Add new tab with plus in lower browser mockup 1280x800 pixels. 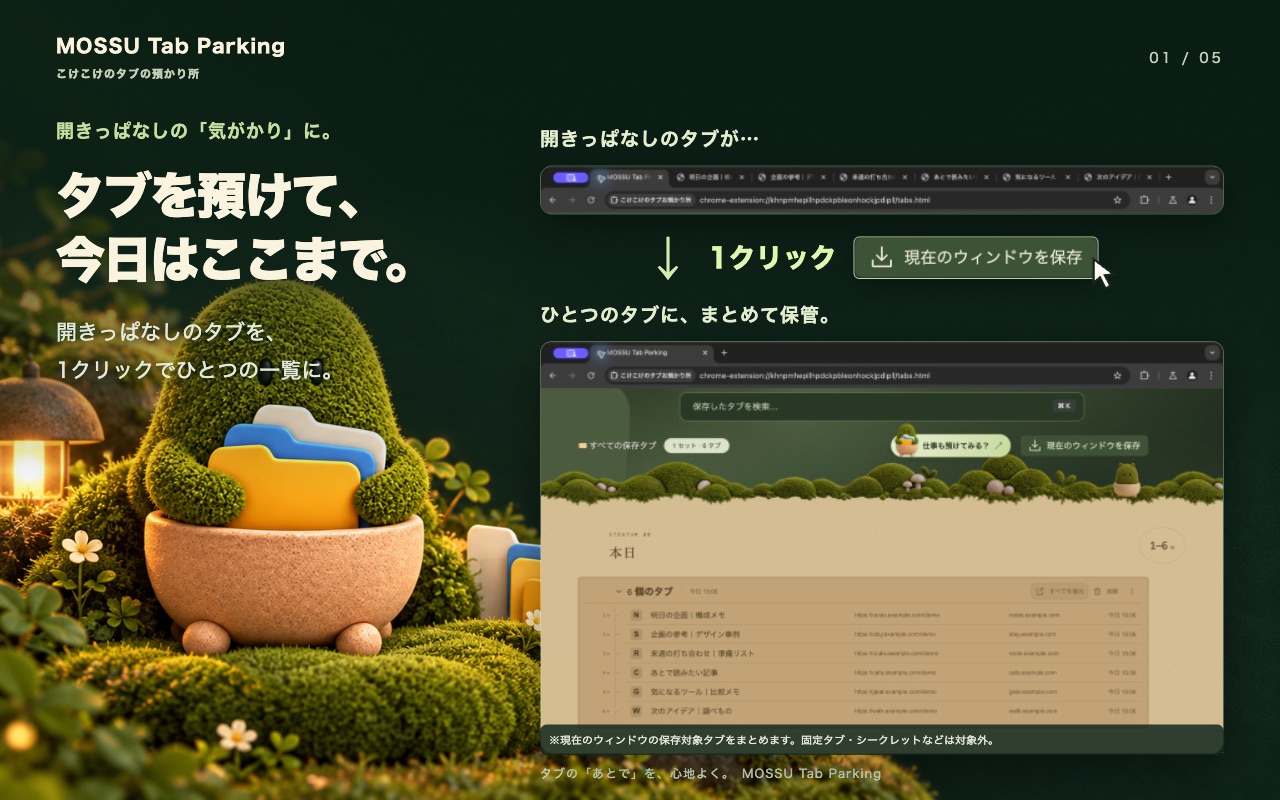[724, 353]
